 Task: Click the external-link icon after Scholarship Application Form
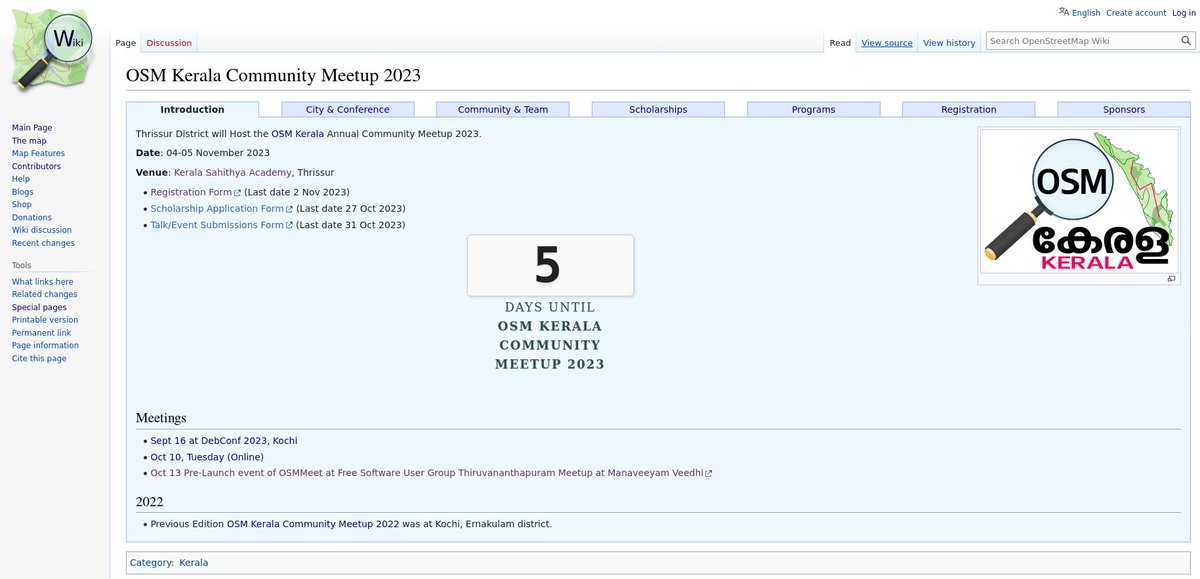[289, 209]
